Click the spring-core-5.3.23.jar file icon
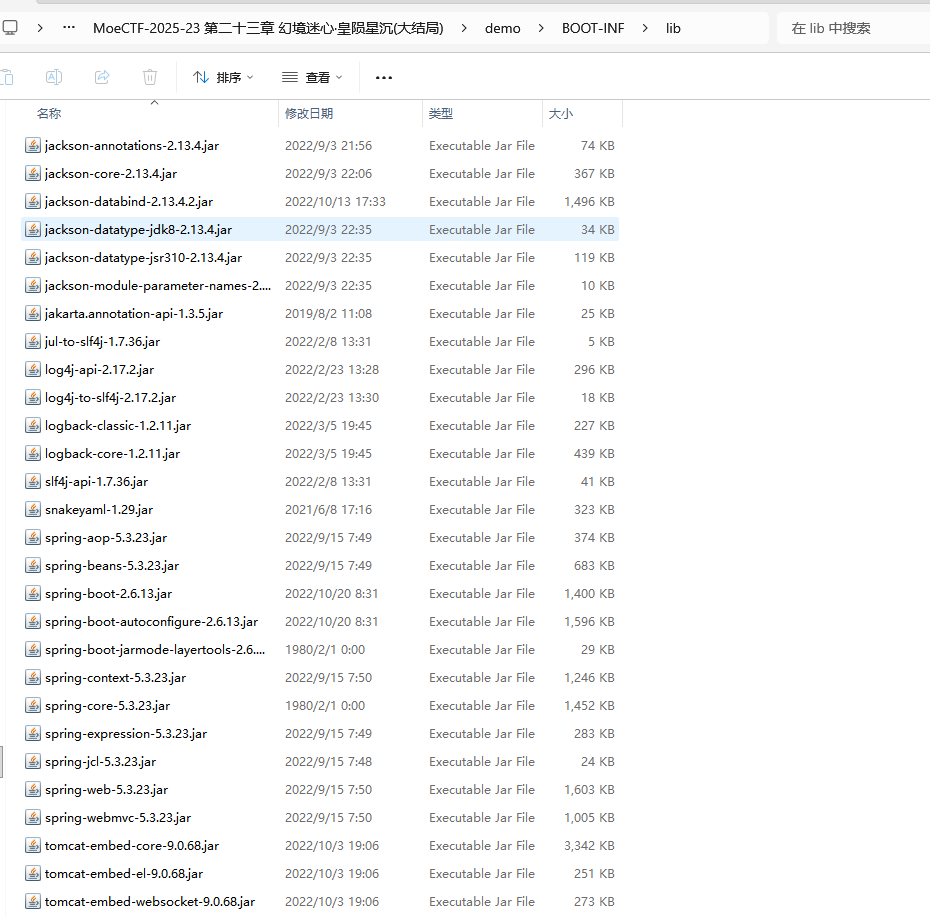930x917 pixels. [x=33, y=706]
